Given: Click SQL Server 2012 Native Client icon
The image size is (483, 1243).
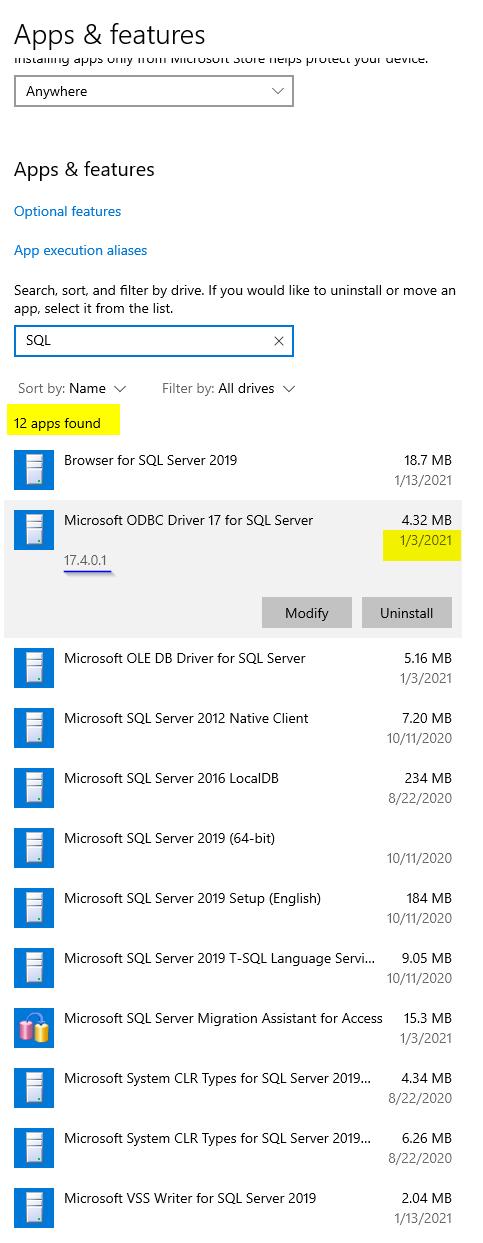Looking at the screenshot, I should [x=34, y=728].
